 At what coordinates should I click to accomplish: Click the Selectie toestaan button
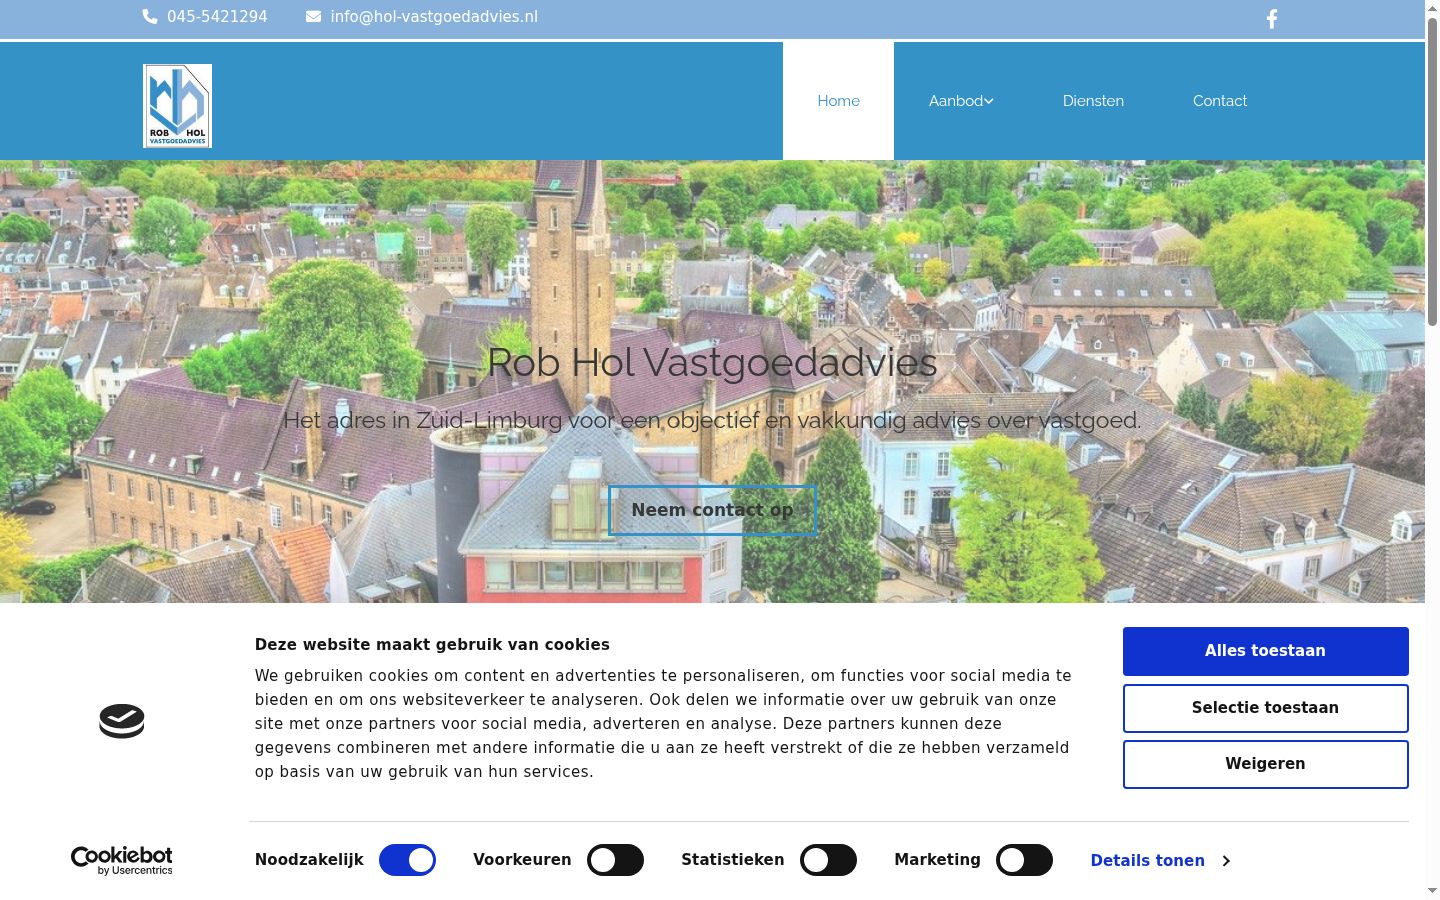point(1265,708)
